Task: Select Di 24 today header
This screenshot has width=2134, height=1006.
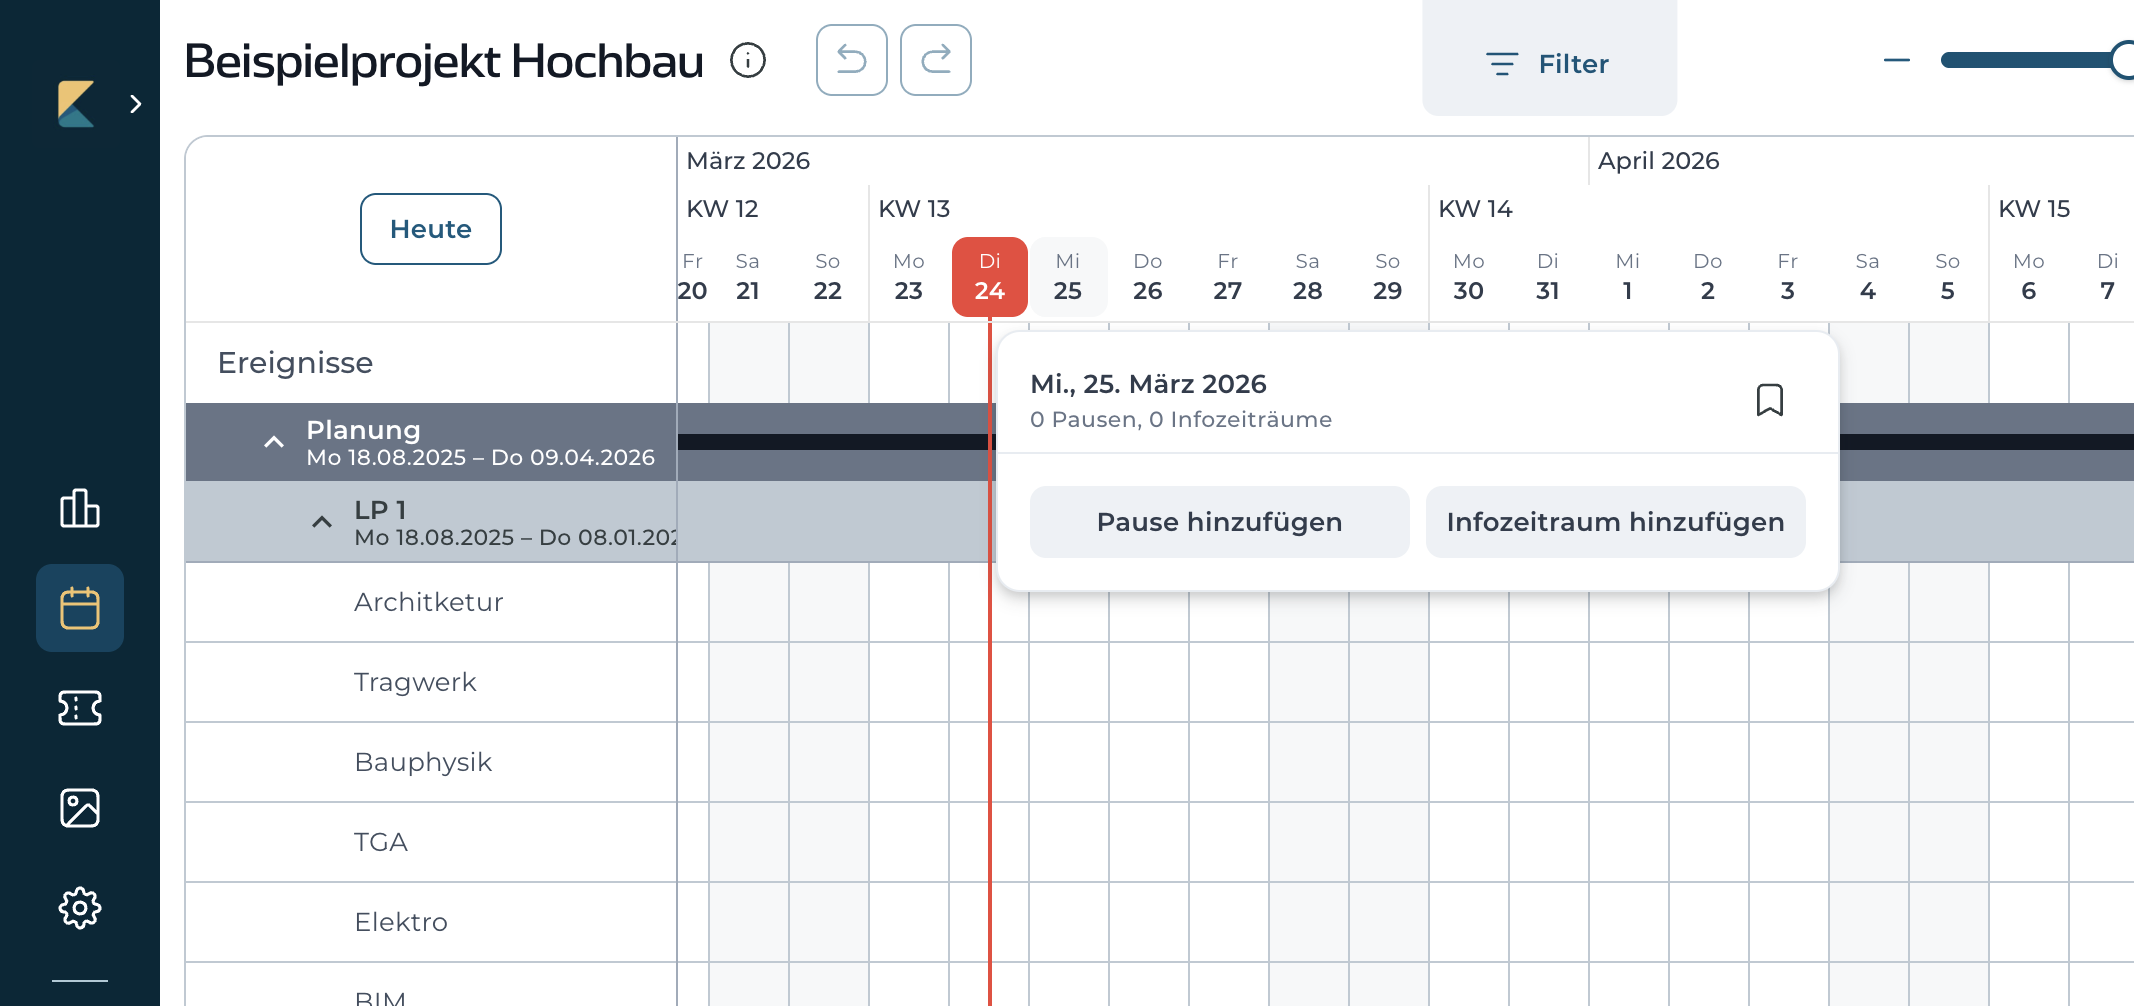Action: coord(990,277)
